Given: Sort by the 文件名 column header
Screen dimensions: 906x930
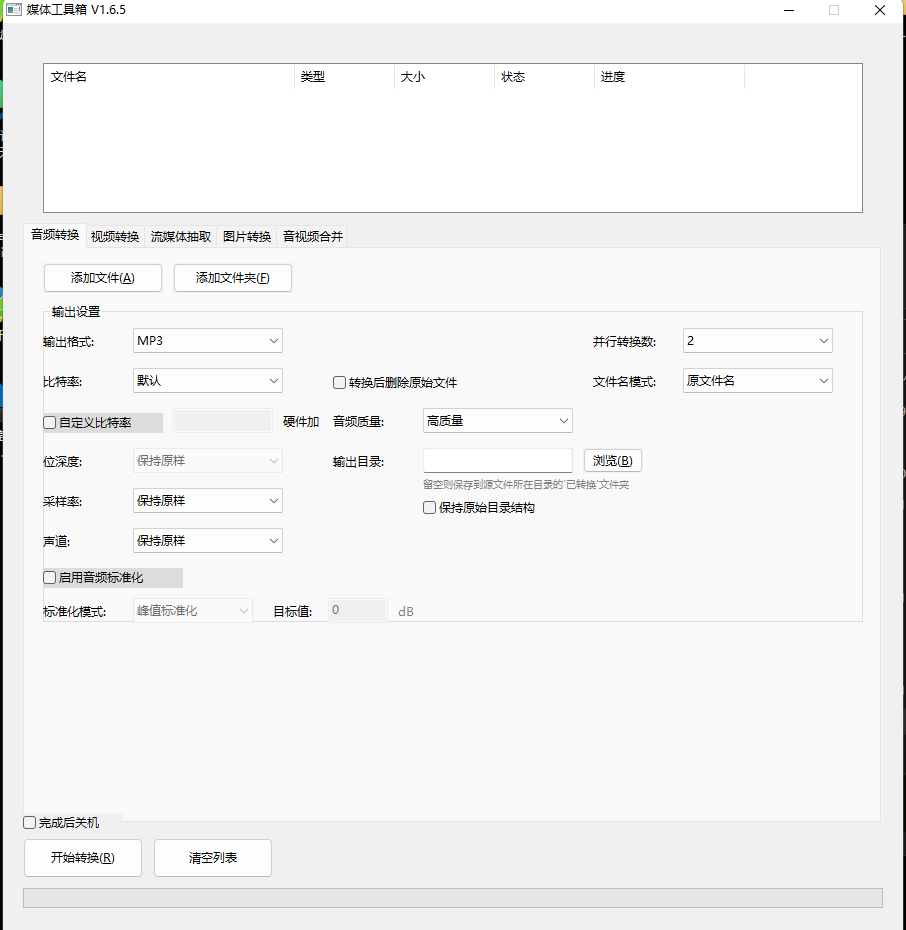Looking at the screenshot, I should (169, 77).
